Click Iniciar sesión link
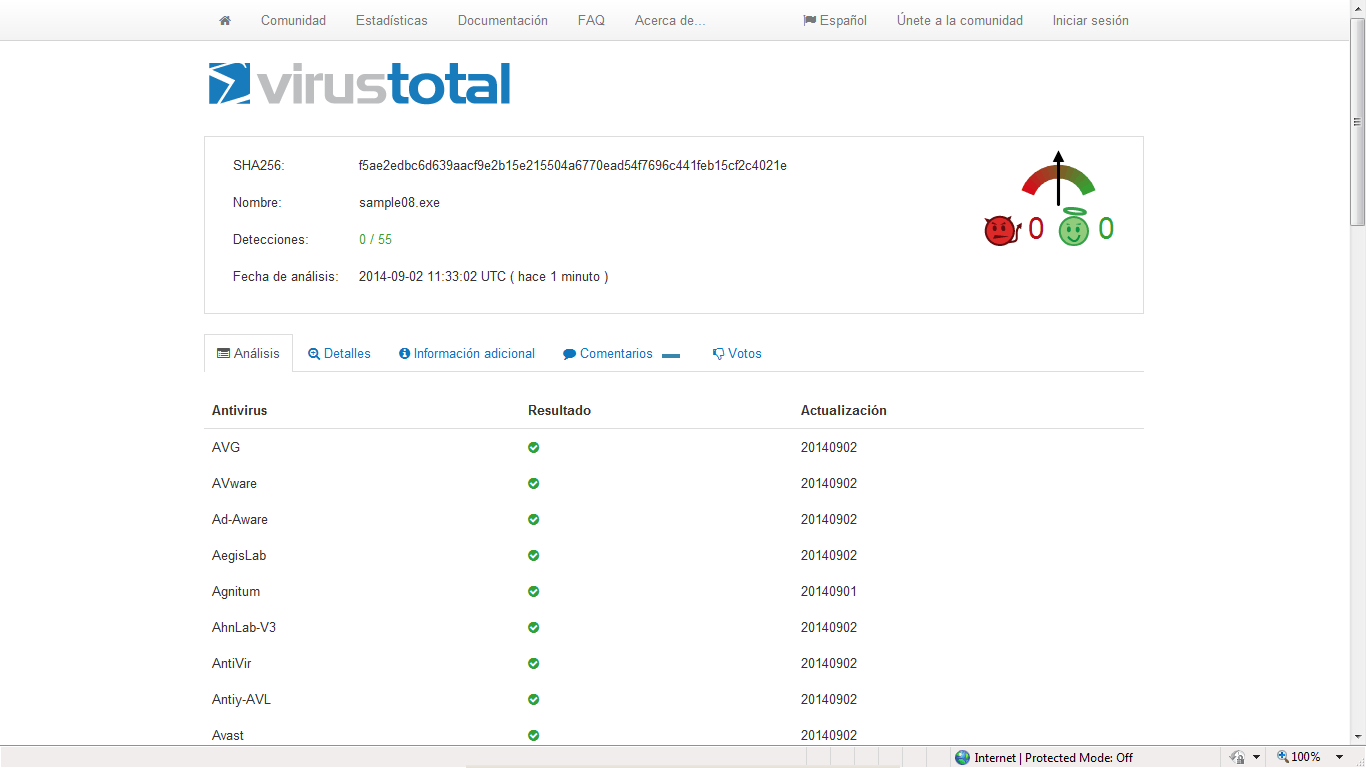 point(1090,20)
